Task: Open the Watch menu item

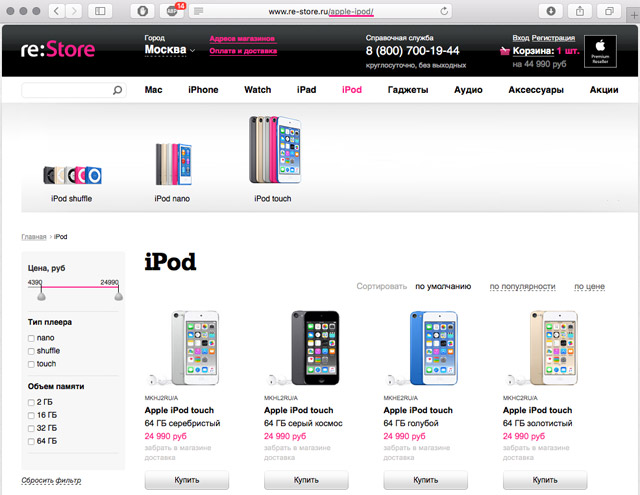Action: click(258, 90)
